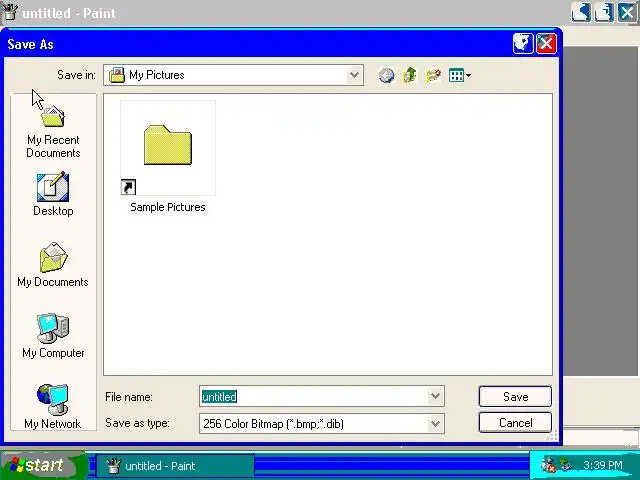Open the Start menu
640x480 pixels.
pyautogui.click(x=41, y=465)
